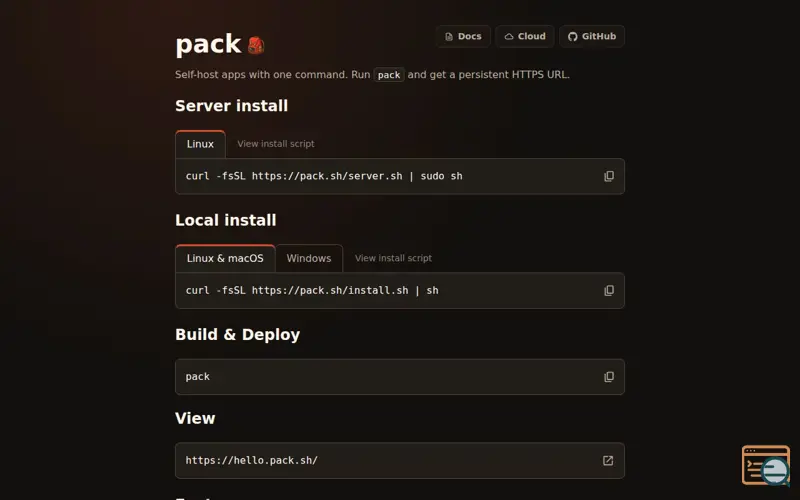Open the Docs page button
The height and width of the screenshot is (500, 800).
tap(463, 36)
